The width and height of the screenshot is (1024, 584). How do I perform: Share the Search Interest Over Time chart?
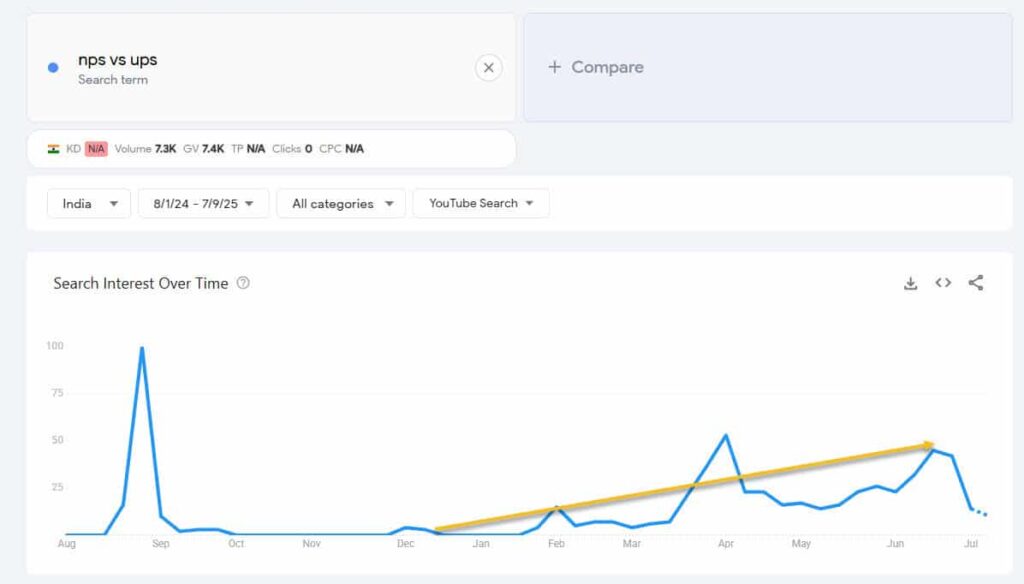pyautogui.click(x=976, y=283)
